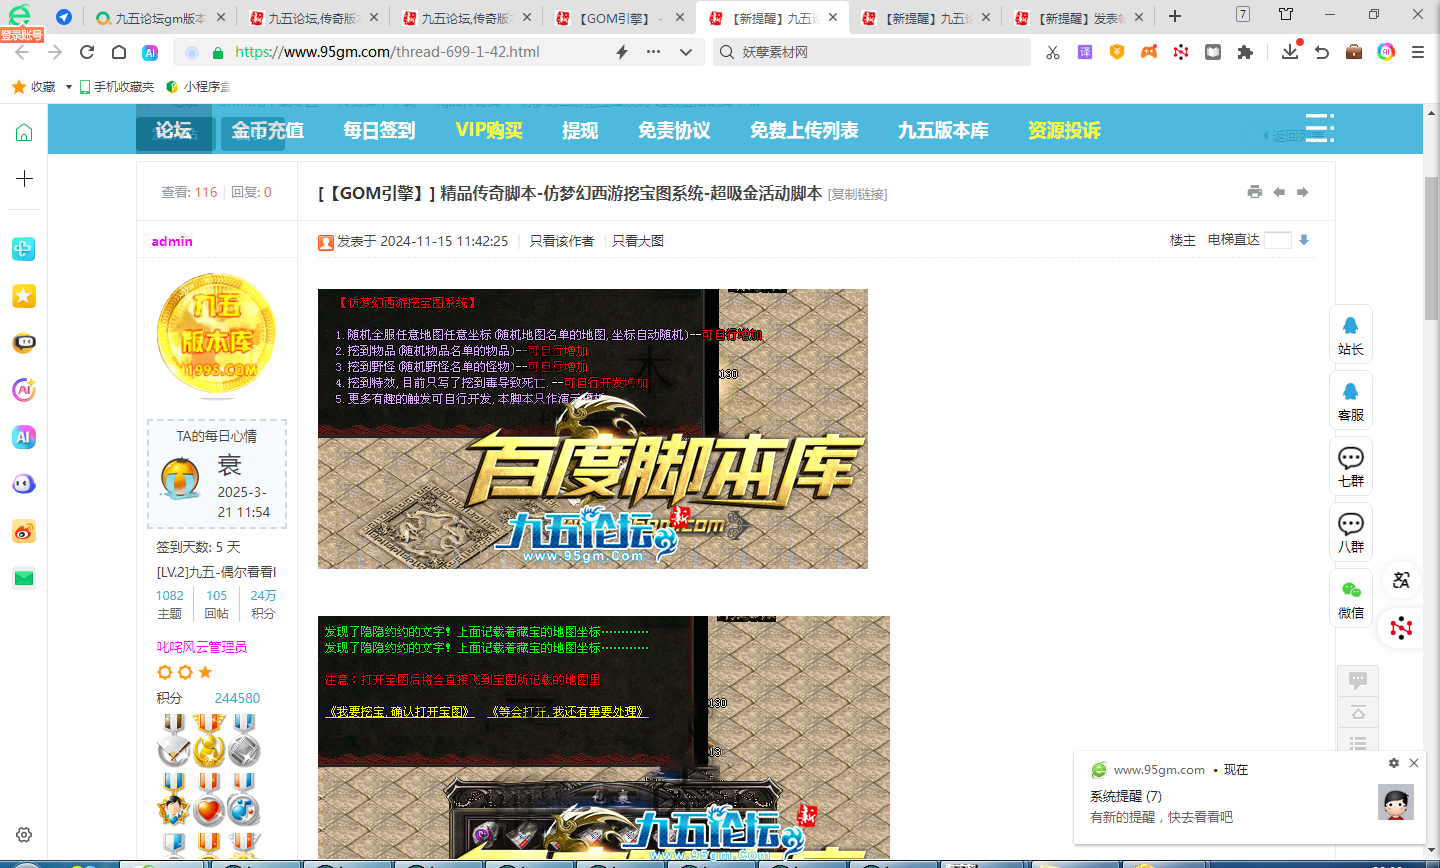The width and height of the screenshot is (1440, 868).
Task: Open green mail icon in sidebar
Action: click(x=24, y=578)
